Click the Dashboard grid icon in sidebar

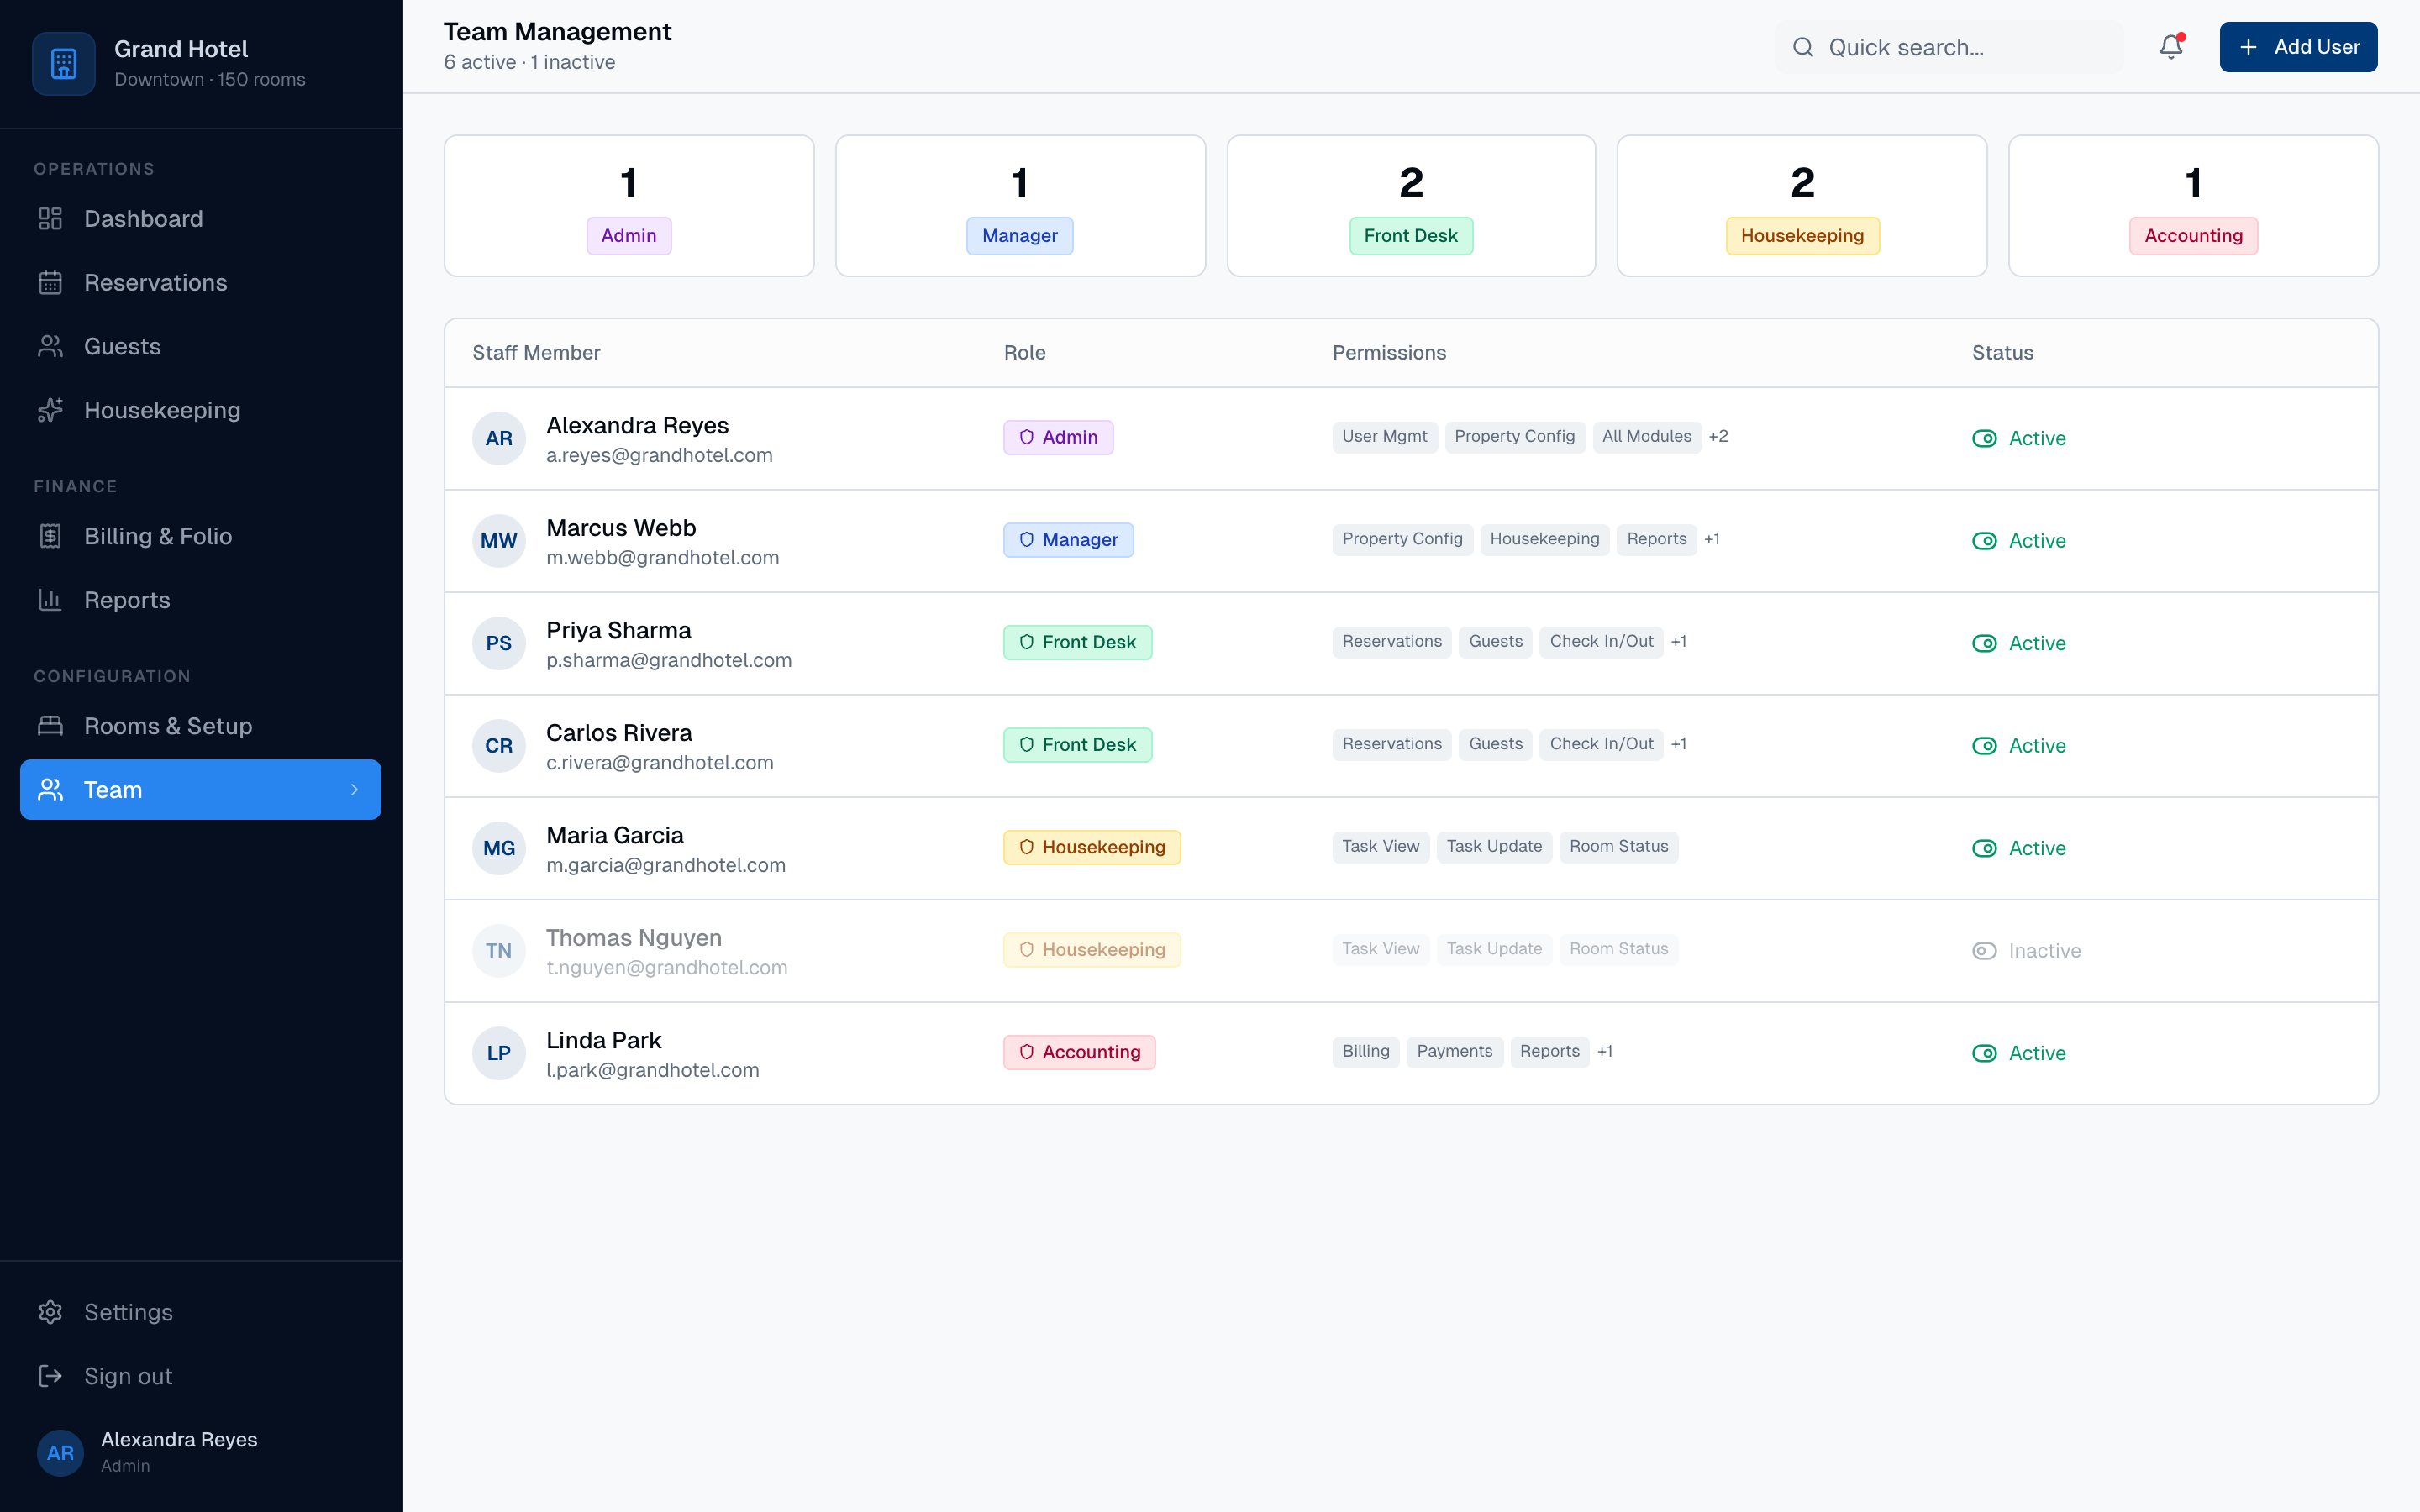click(x=50, y=219)
